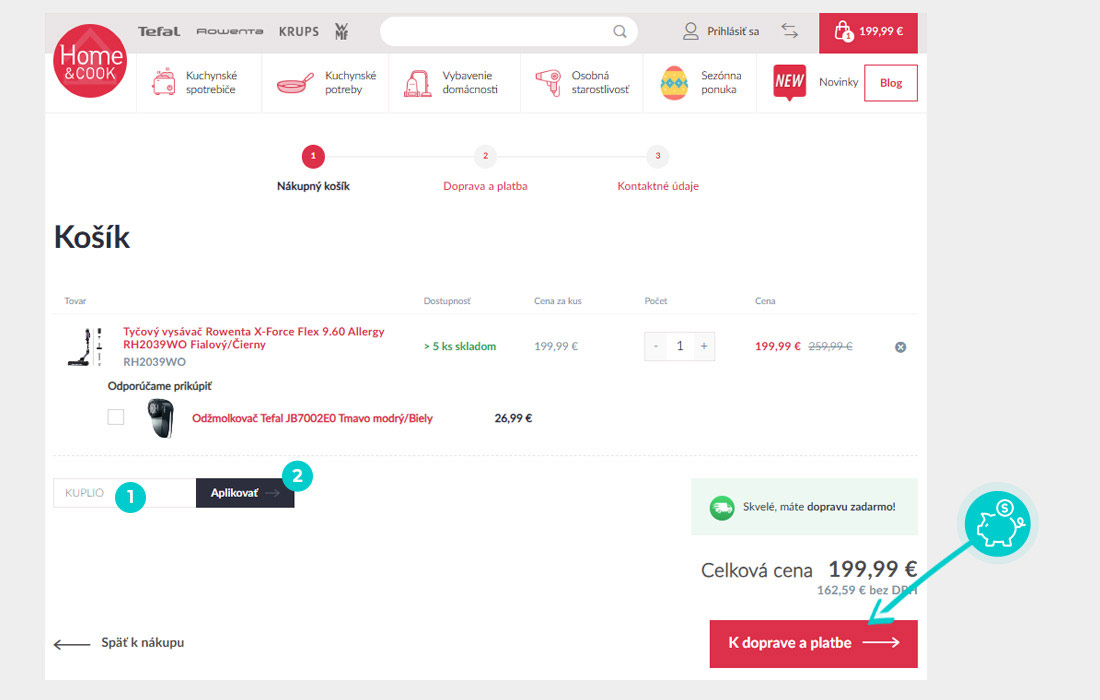Apply the coupon with Aplikovať button

coord(245,493)
